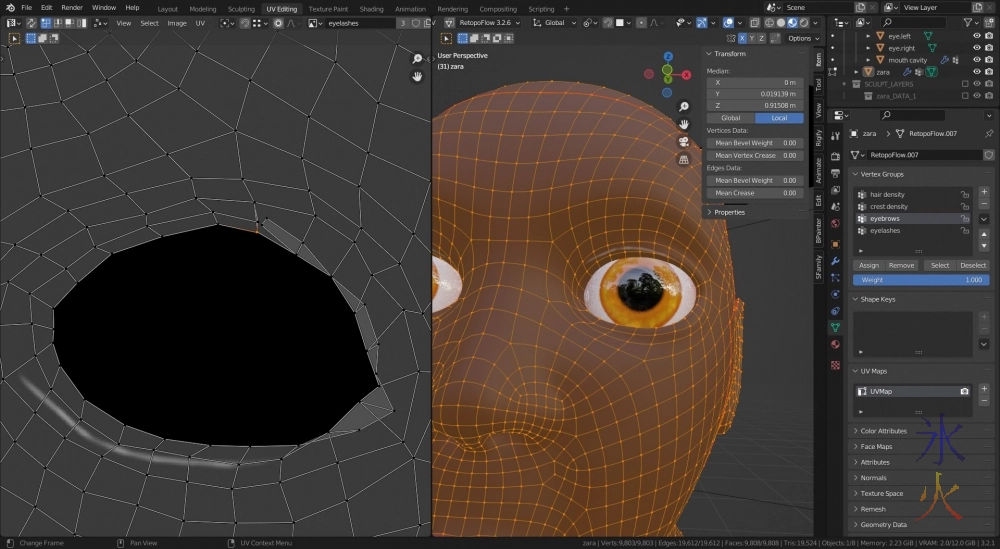Open the Object Data properties tab icon
This screenshot has width=1000, height=549.
click(834, 326)
